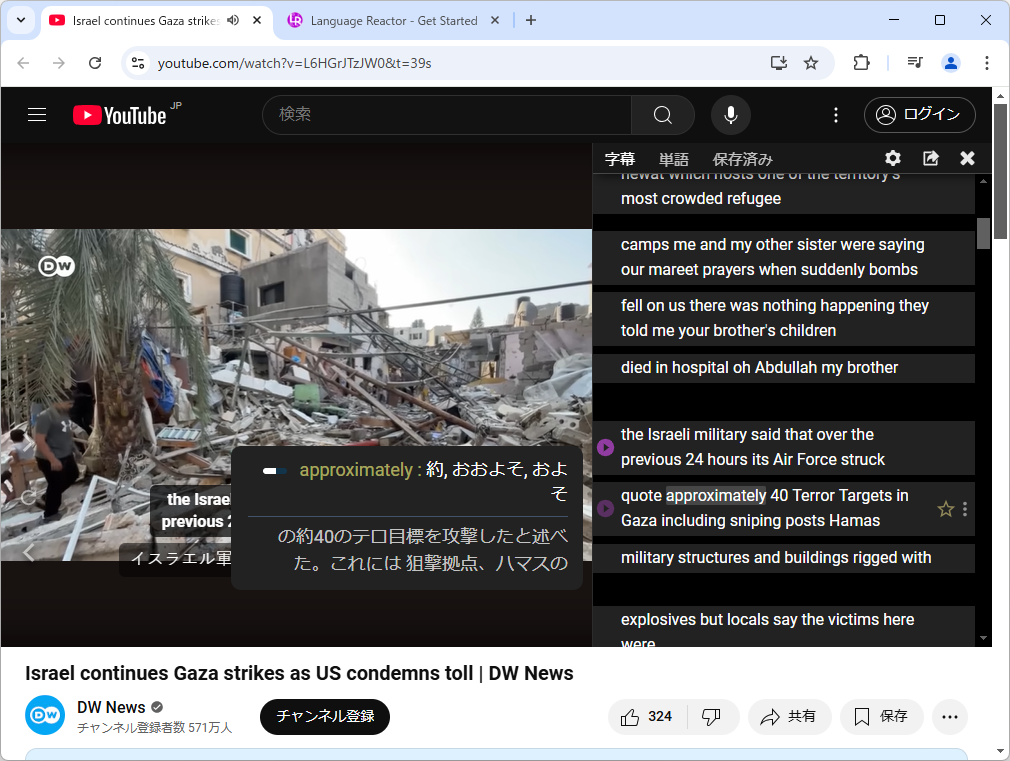Switch to the 単語 tab

674,159
